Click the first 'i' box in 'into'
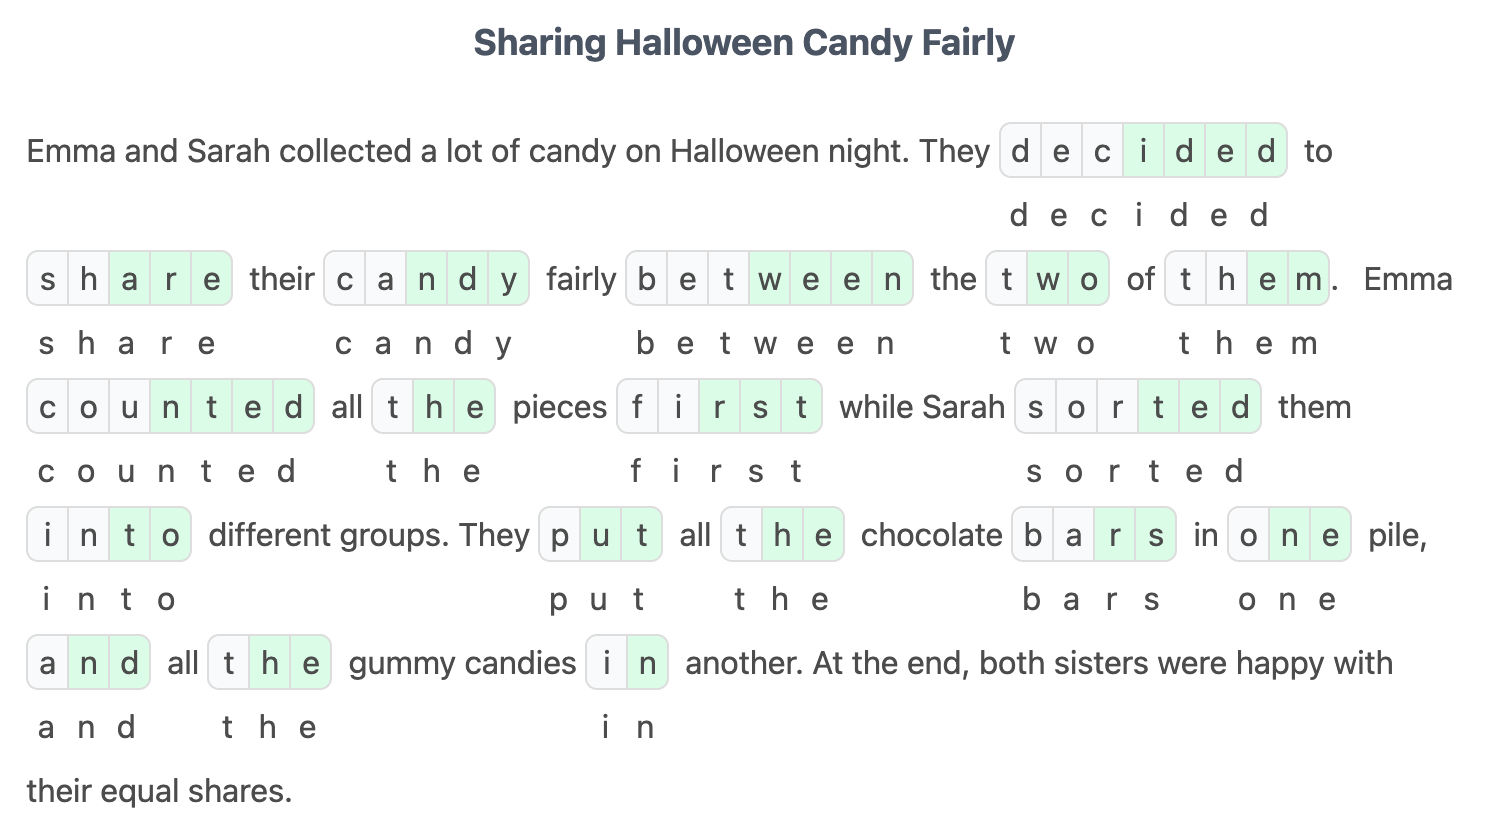 [x=47, y=535]
